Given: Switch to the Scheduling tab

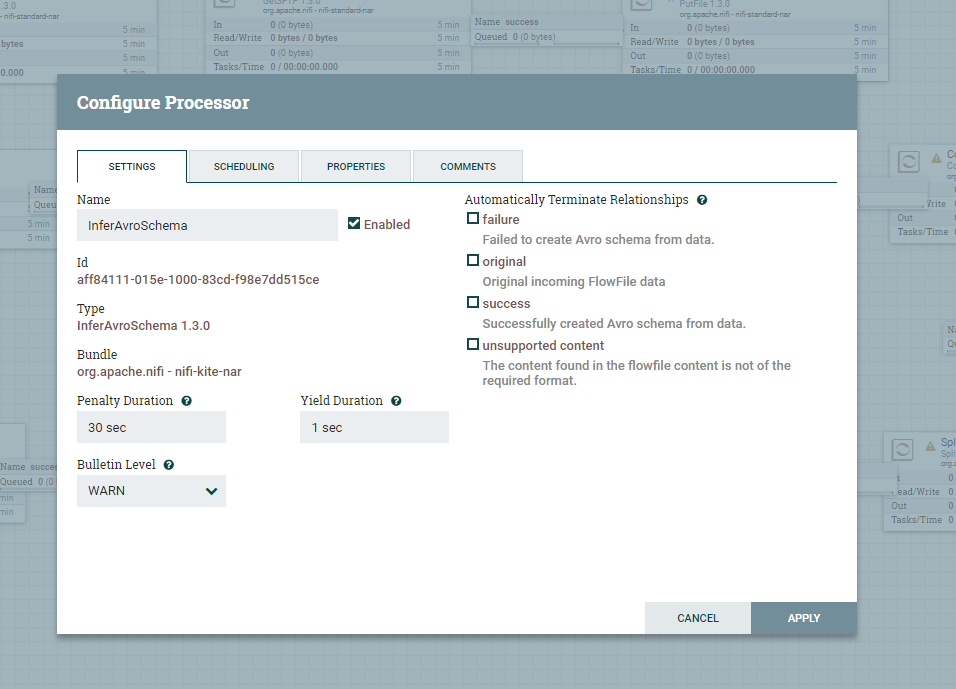Looking at the screenshot, I should (x=244, y=166).
